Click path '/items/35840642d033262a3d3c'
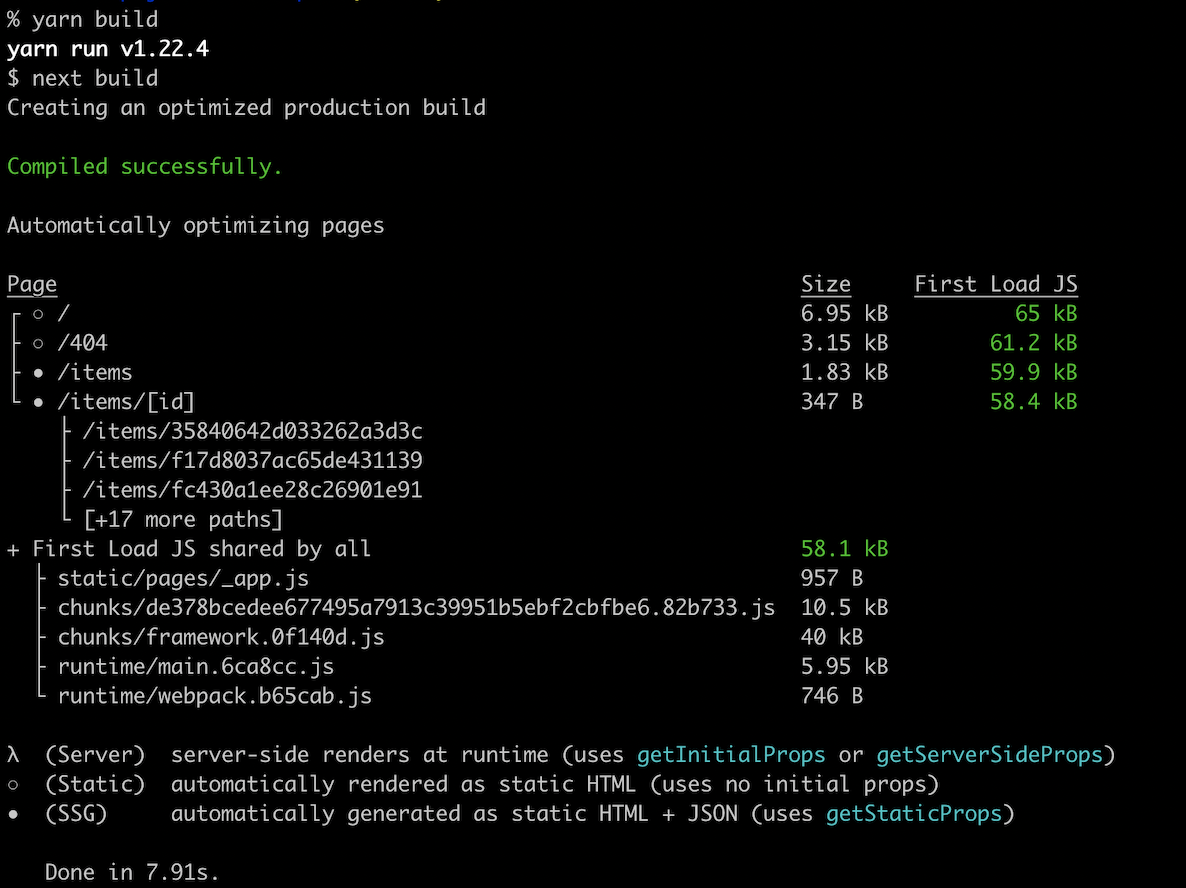Screen dimensions: 1186x888 (x=253, y=432)
